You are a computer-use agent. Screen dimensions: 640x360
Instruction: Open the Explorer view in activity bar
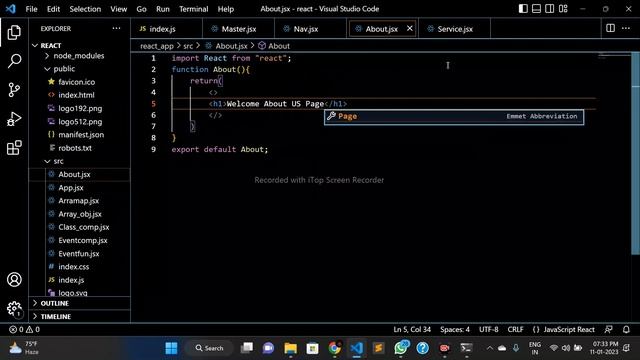click(14, 32)
